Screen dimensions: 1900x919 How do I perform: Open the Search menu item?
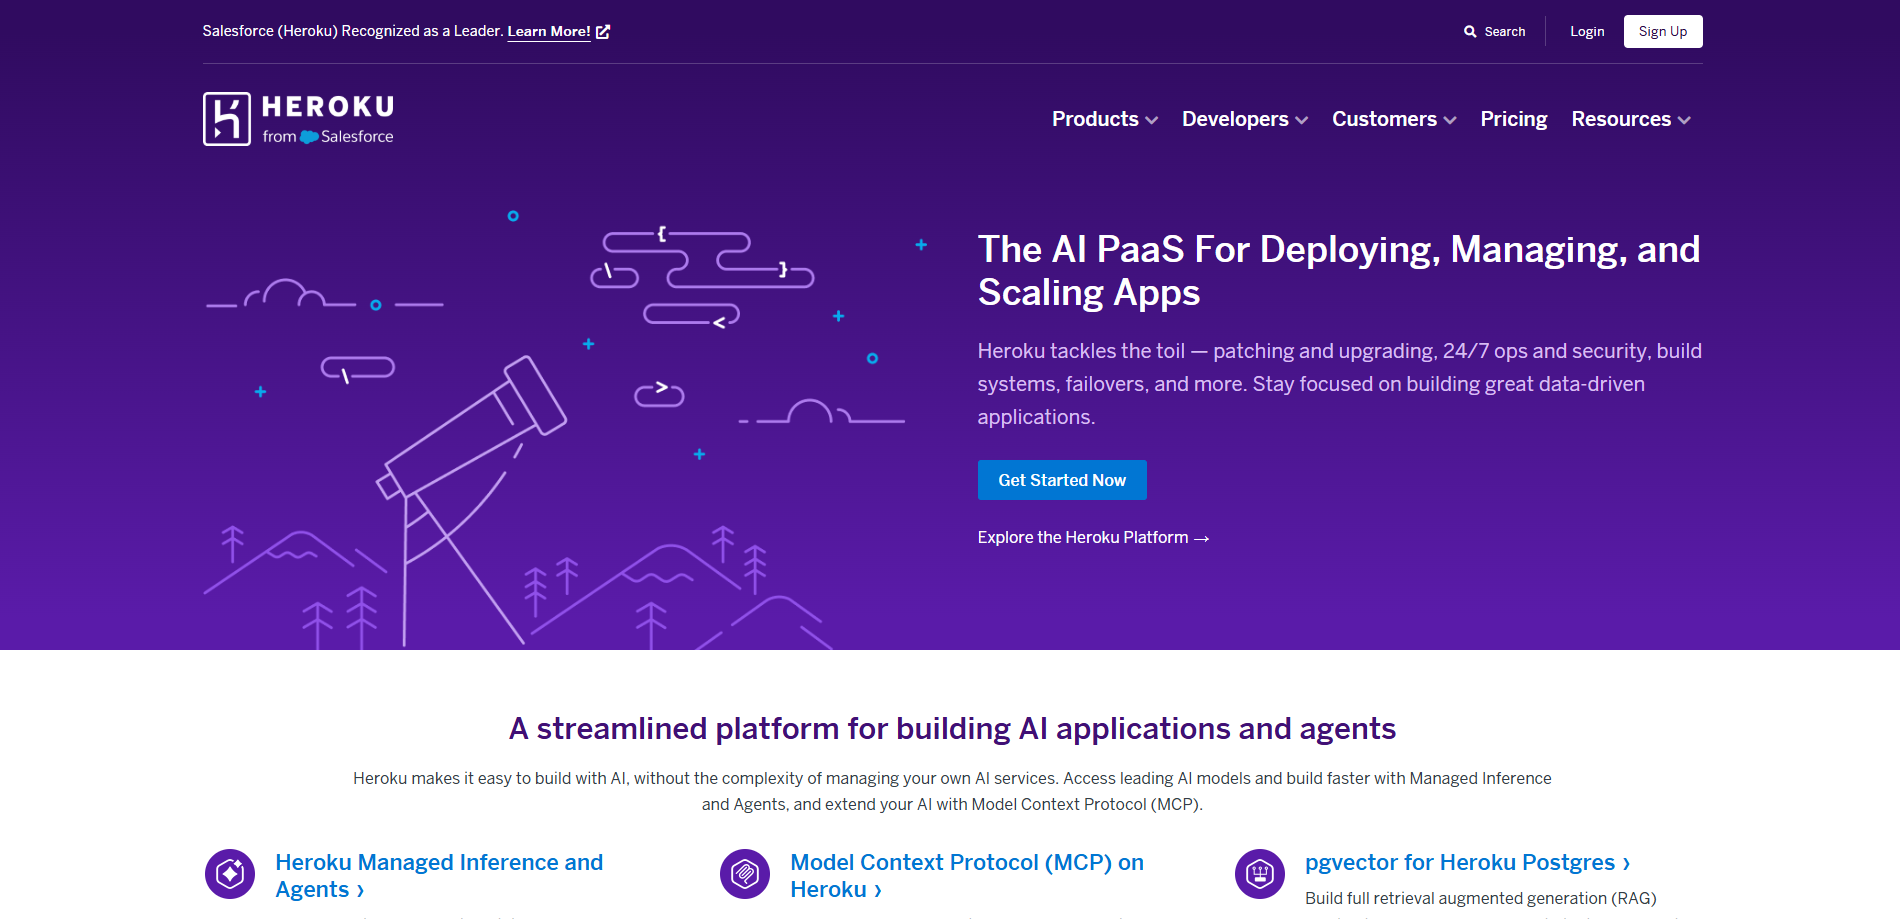(1495, 31)
